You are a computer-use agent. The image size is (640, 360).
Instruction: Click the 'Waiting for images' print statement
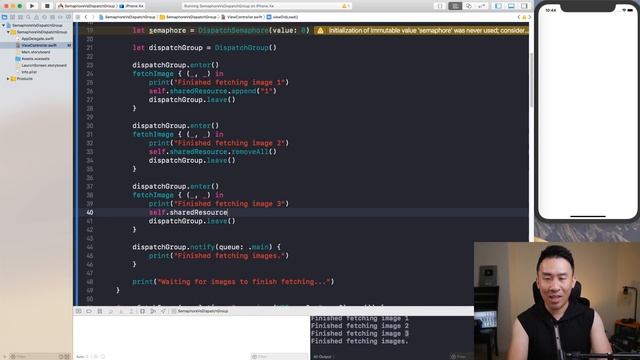tap(233, 282)
